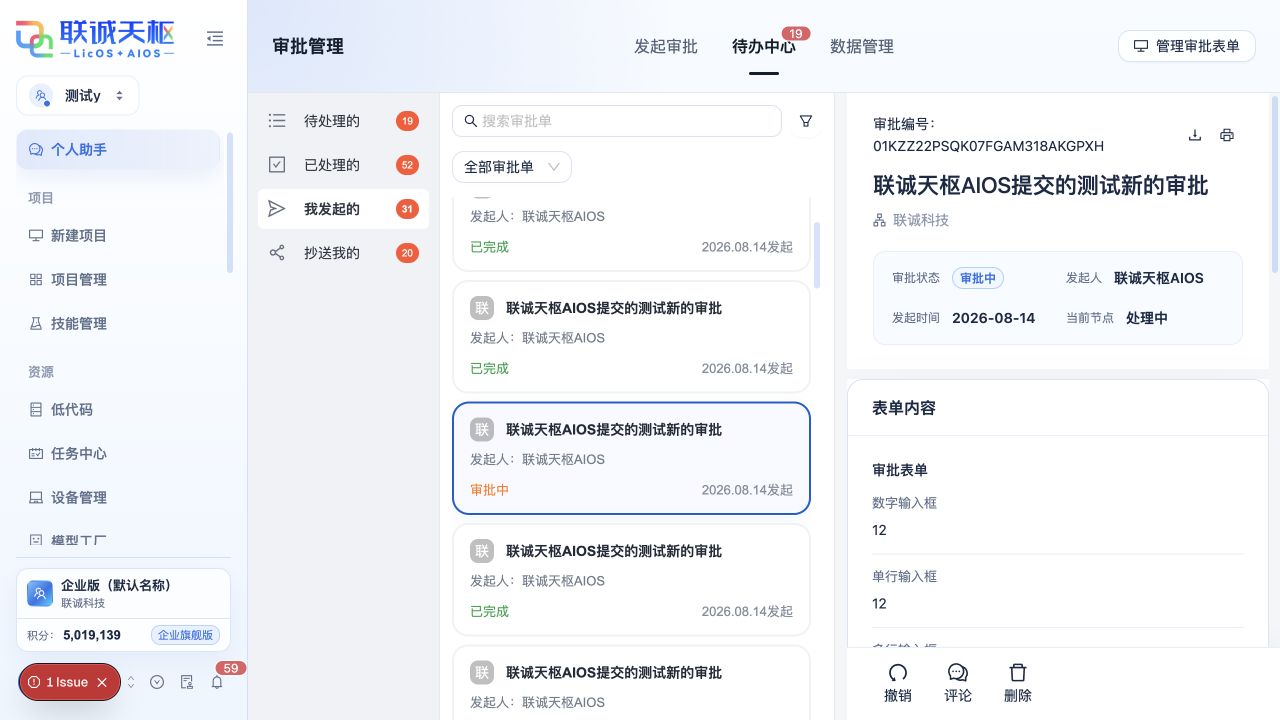Open 任务中心 section
1280x720 pixels.
pos(118,454)
